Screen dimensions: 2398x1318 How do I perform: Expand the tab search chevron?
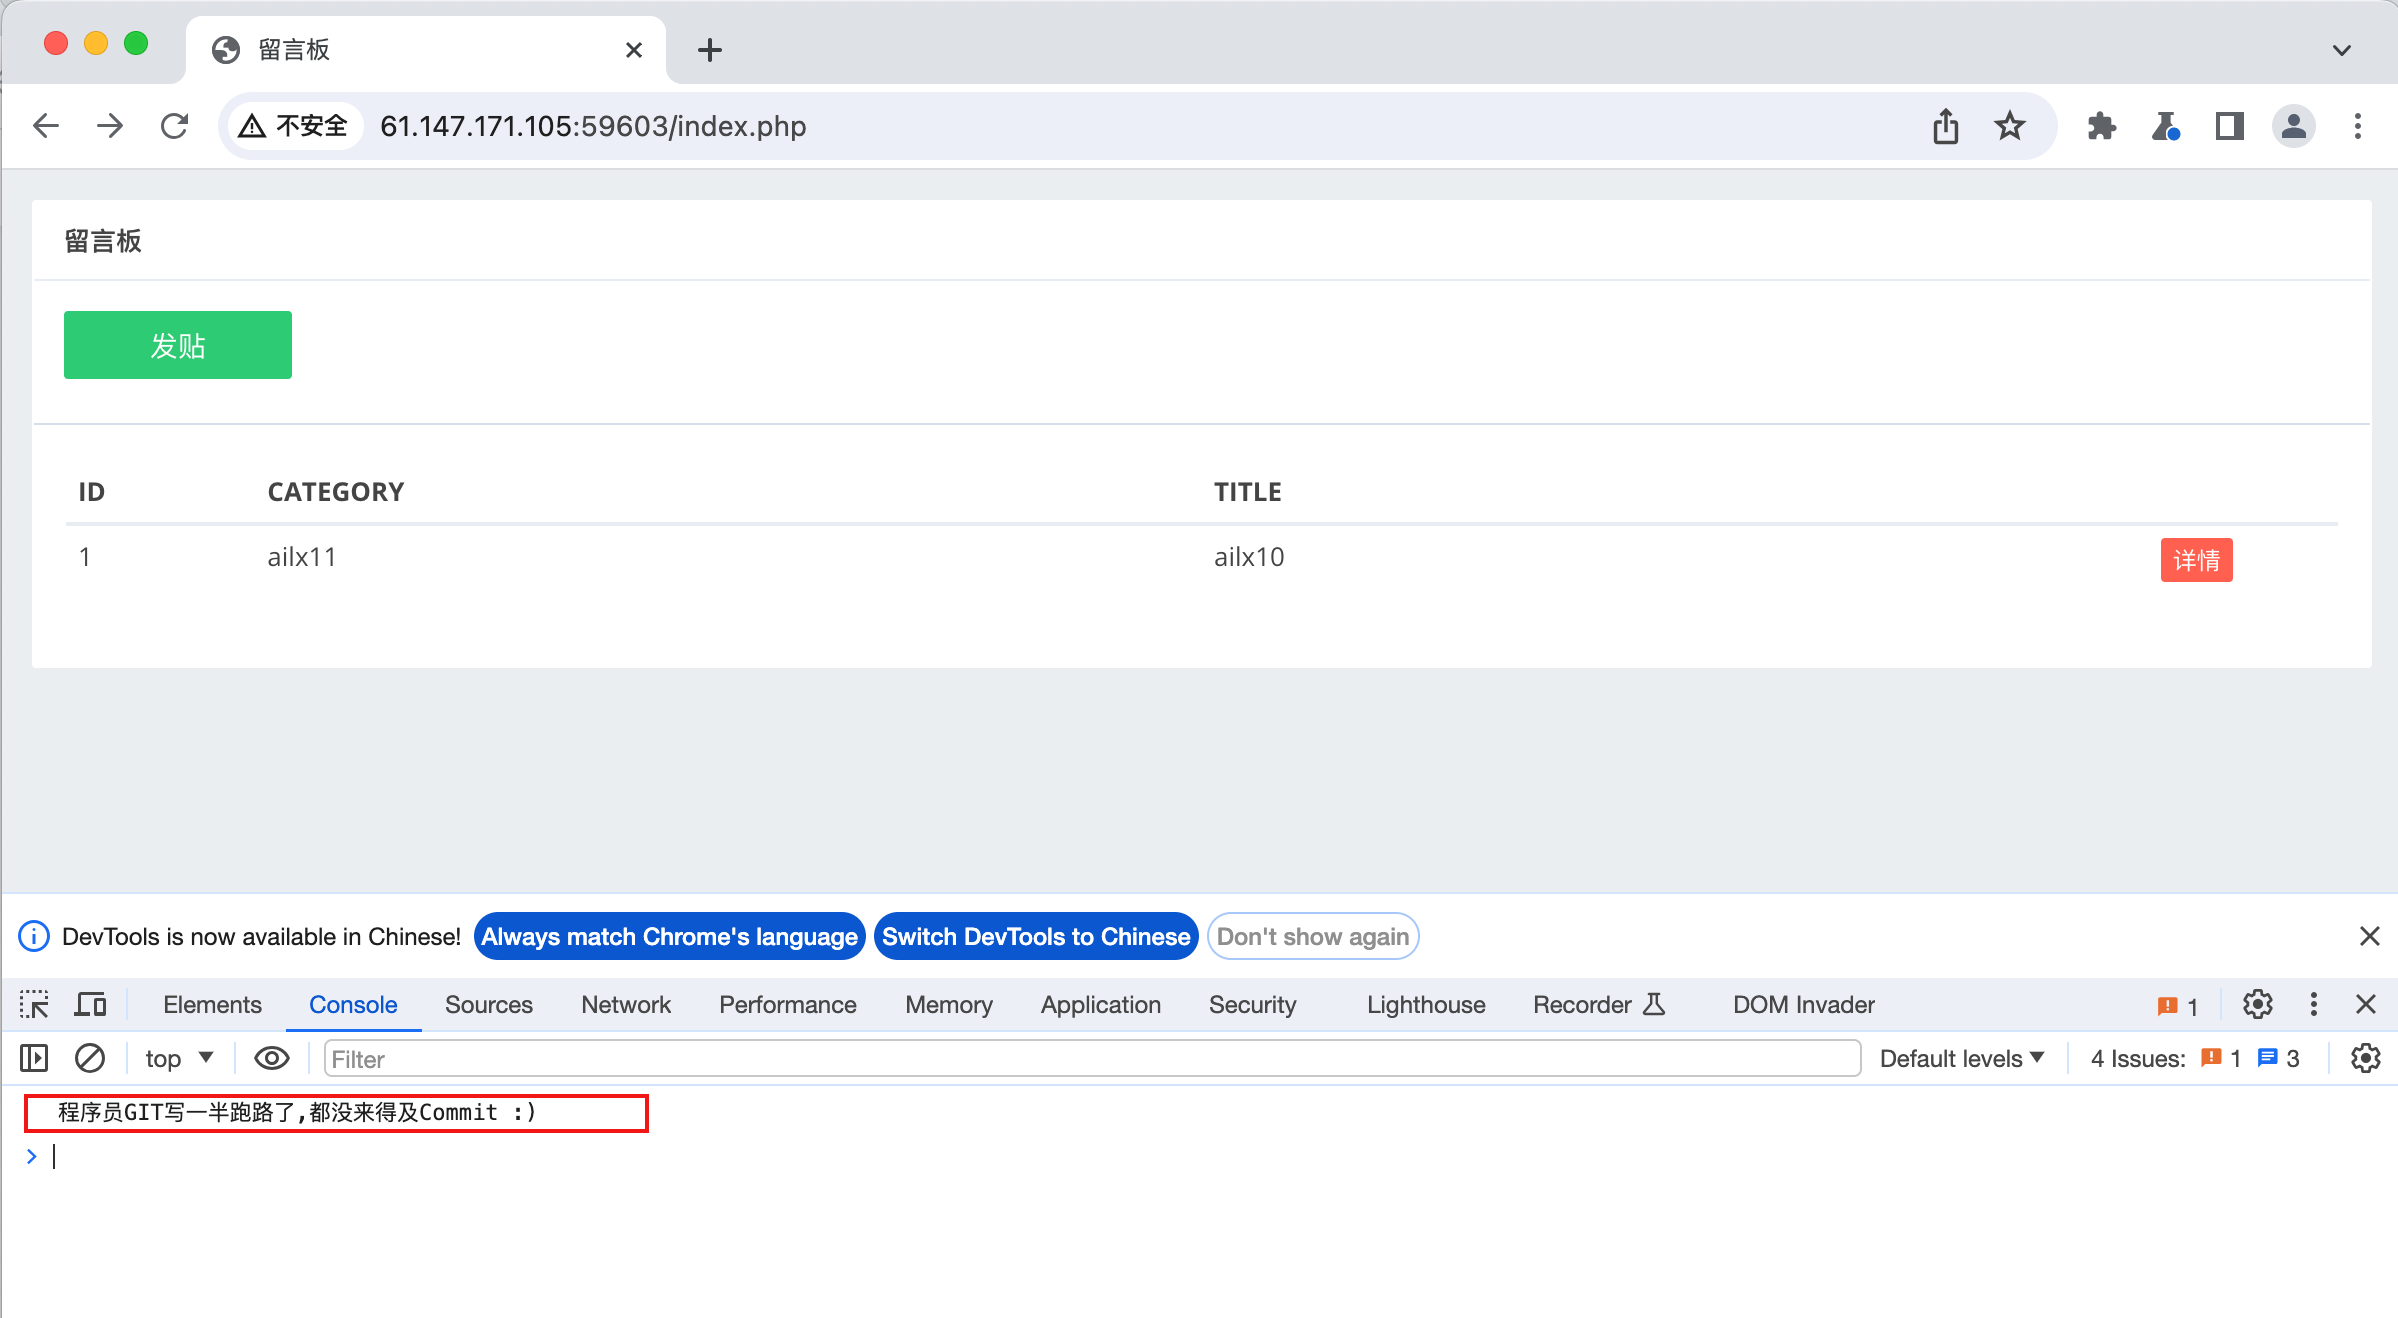2341,50
